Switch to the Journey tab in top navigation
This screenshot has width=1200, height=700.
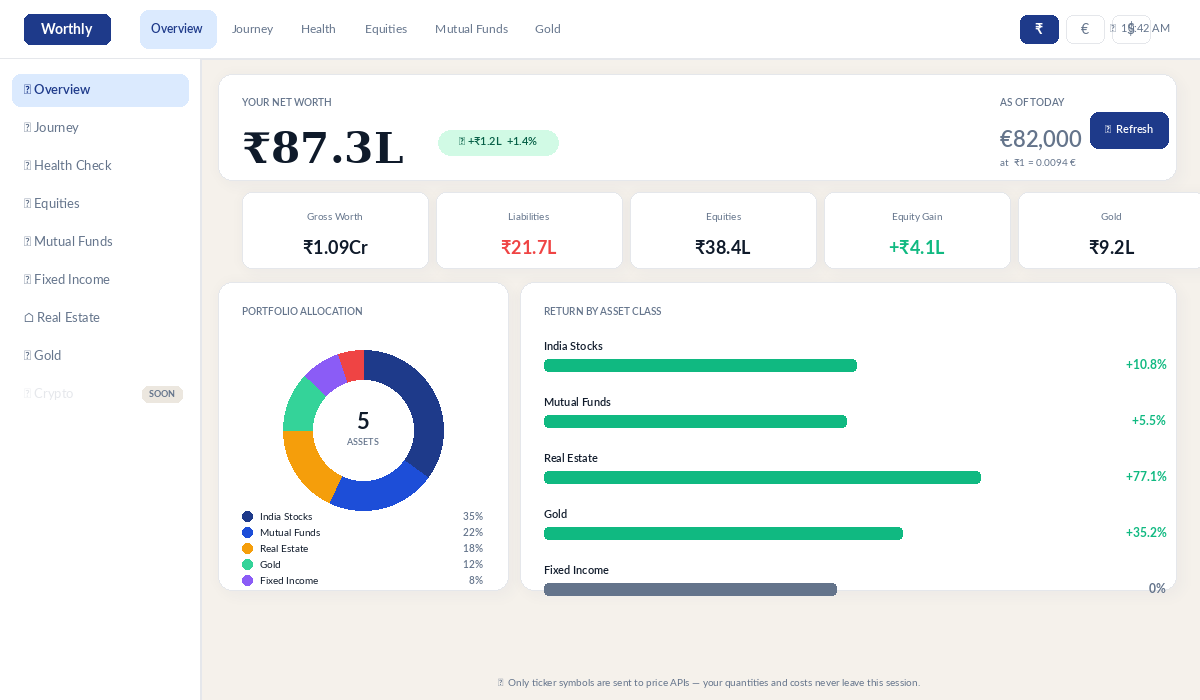tap(252, 29)
